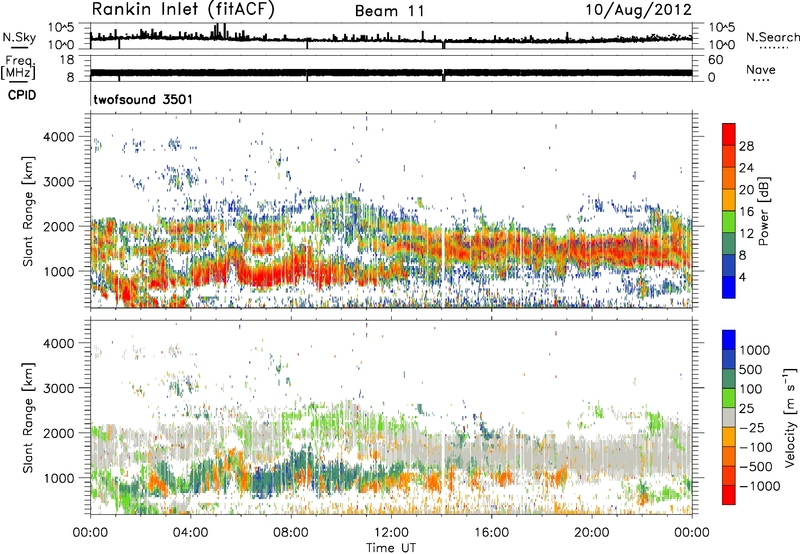Click the "-25" label on the velocity colorbar

752,428
